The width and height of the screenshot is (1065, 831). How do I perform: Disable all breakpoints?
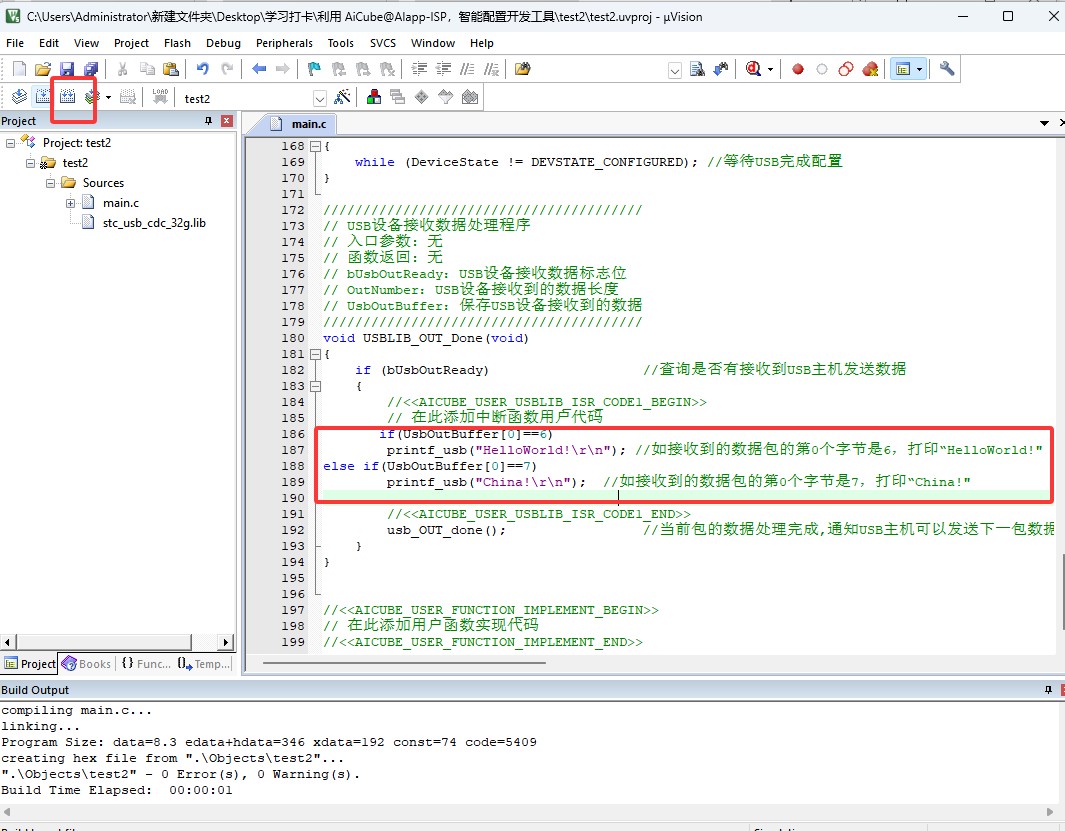pyautogui.click(x=846, y=69)
